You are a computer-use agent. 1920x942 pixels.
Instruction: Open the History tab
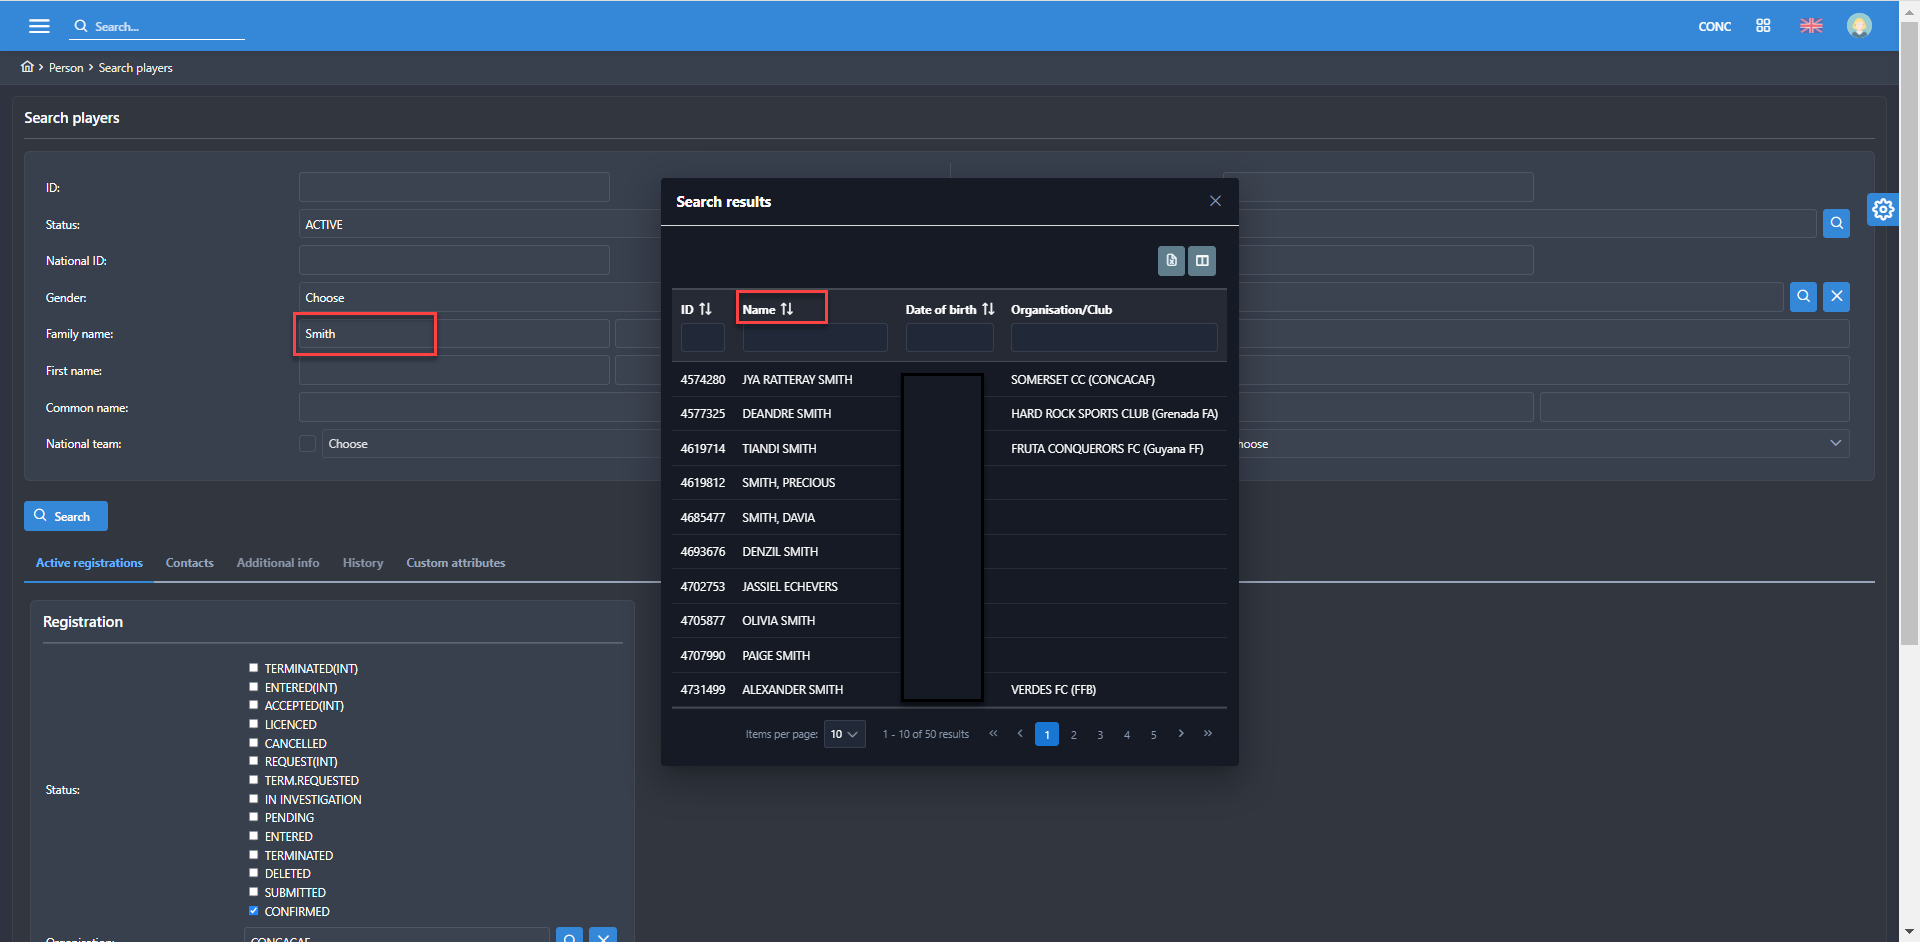coord(362,563)
